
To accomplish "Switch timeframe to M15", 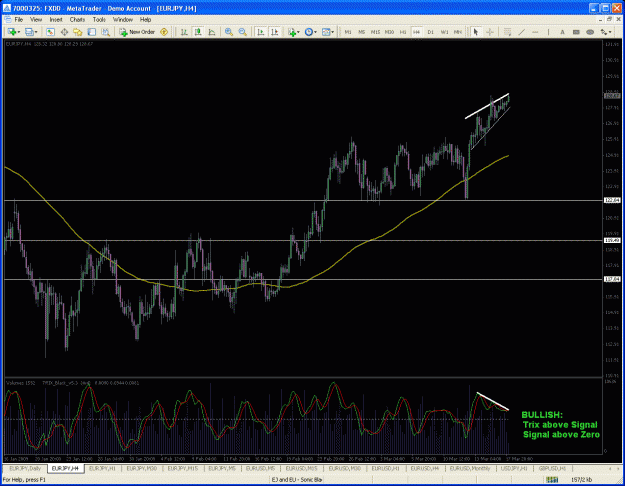I will click(375, 32).
